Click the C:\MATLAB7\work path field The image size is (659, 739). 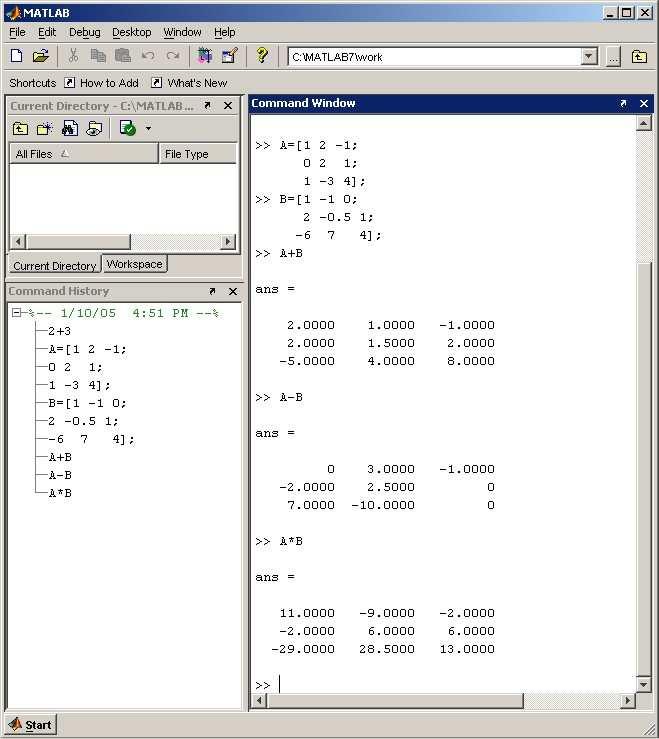coord(434,57)
